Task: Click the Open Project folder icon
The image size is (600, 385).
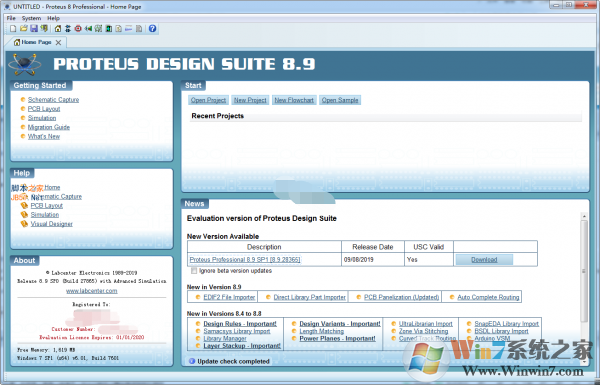Action: 23,29
